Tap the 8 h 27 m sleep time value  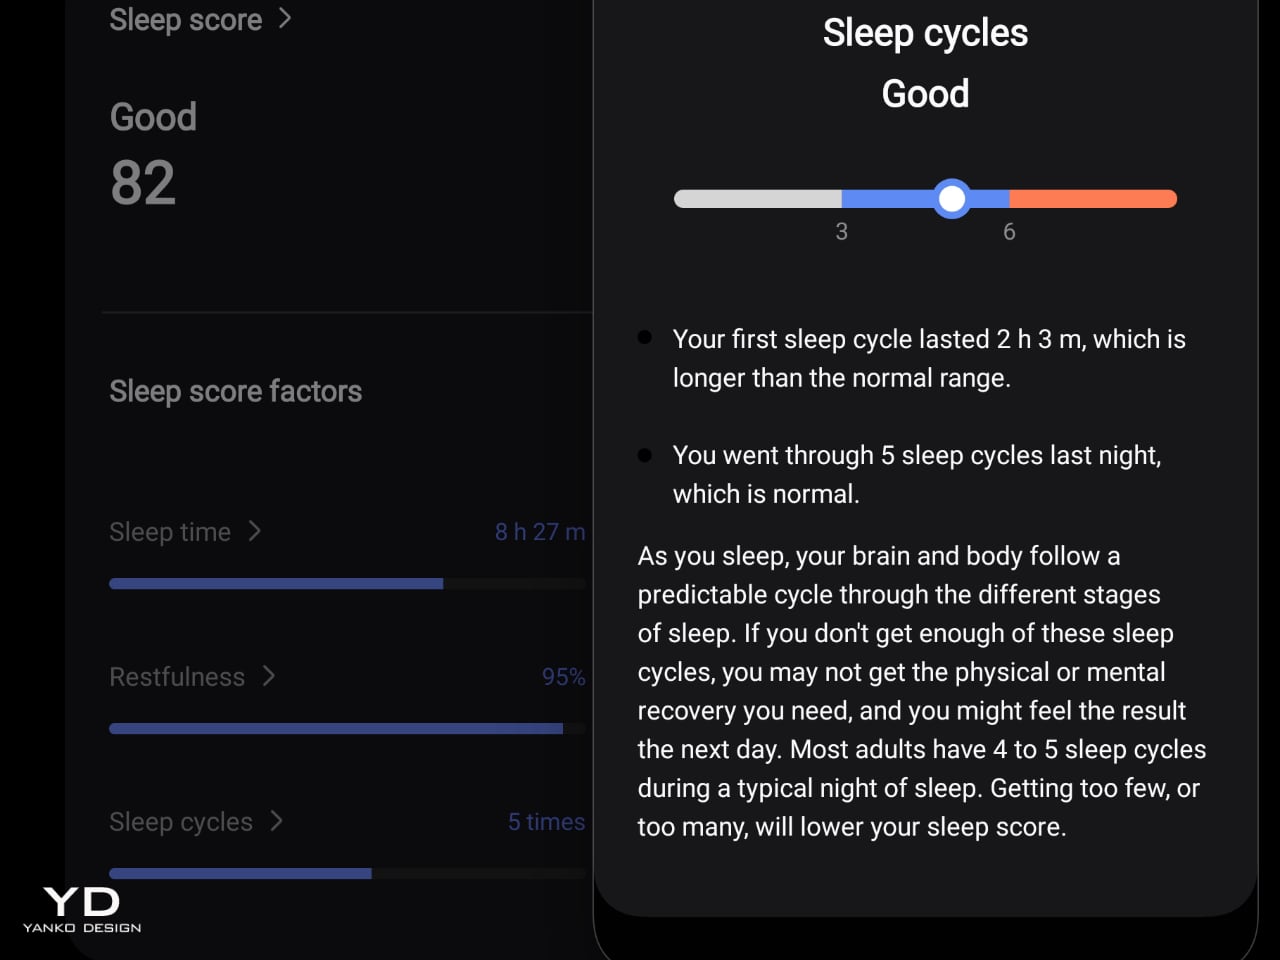(x=539, y=532)
